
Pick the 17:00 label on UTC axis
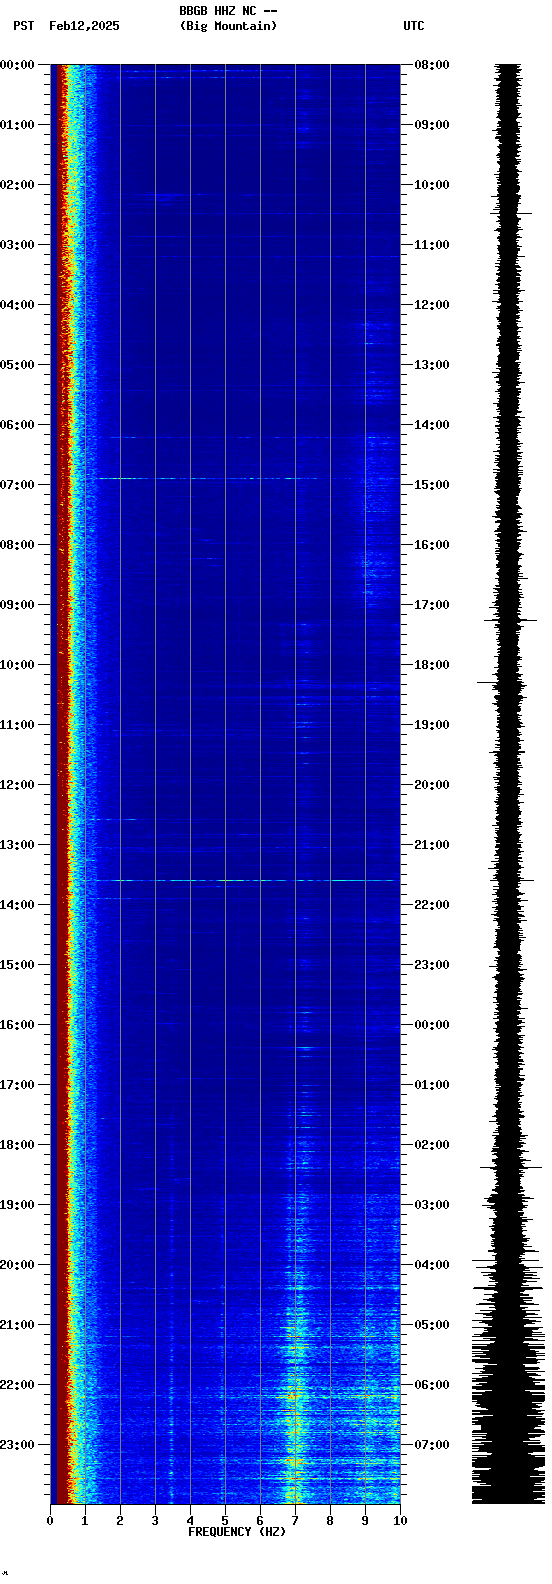432,605
